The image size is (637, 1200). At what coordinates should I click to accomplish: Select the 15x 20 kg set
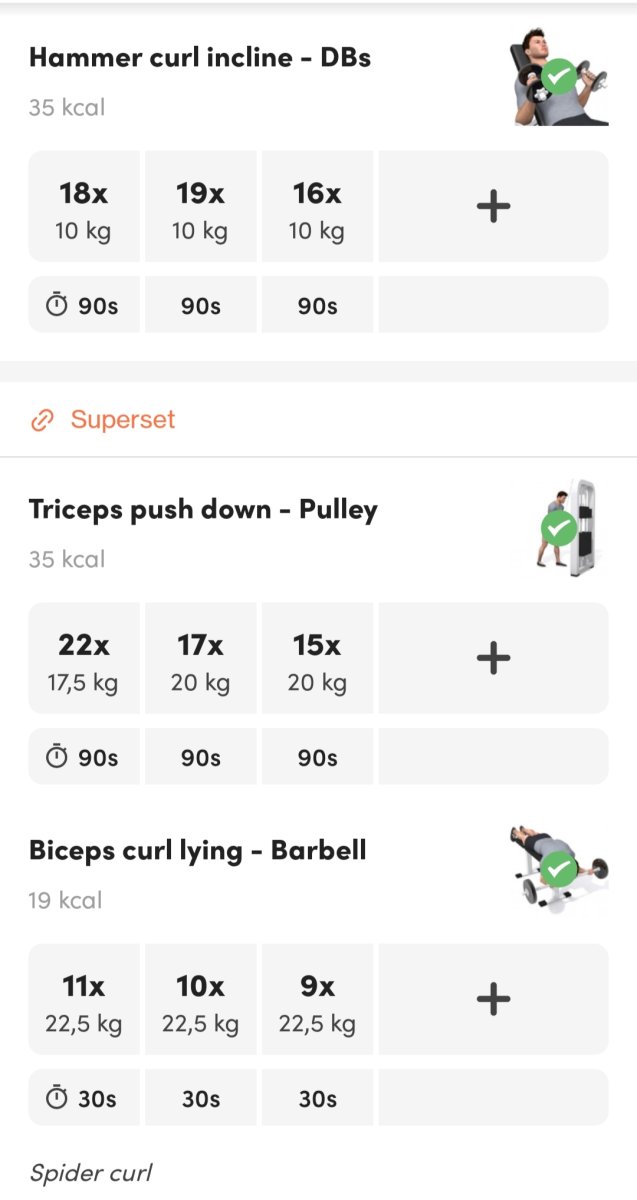tap(317, 659)
